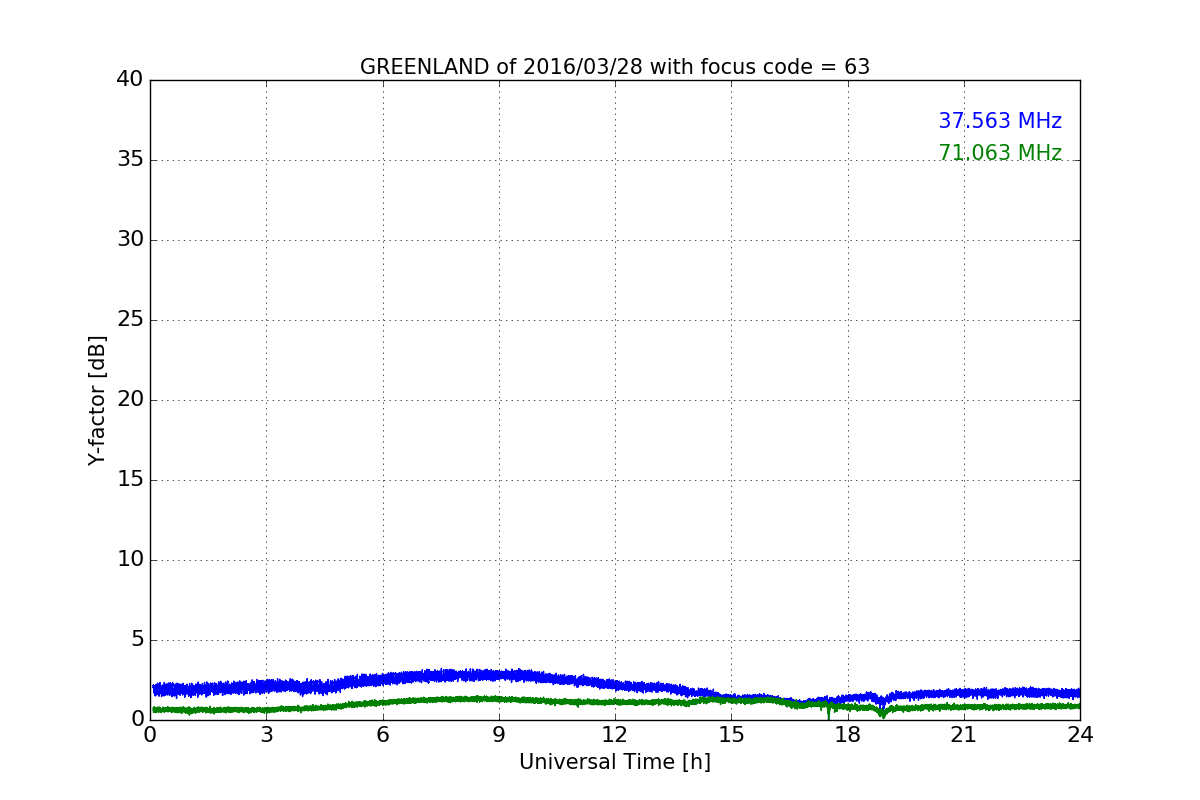
Task: Click the green trace dip near 19 hours
Action: [x=882, y=713]
